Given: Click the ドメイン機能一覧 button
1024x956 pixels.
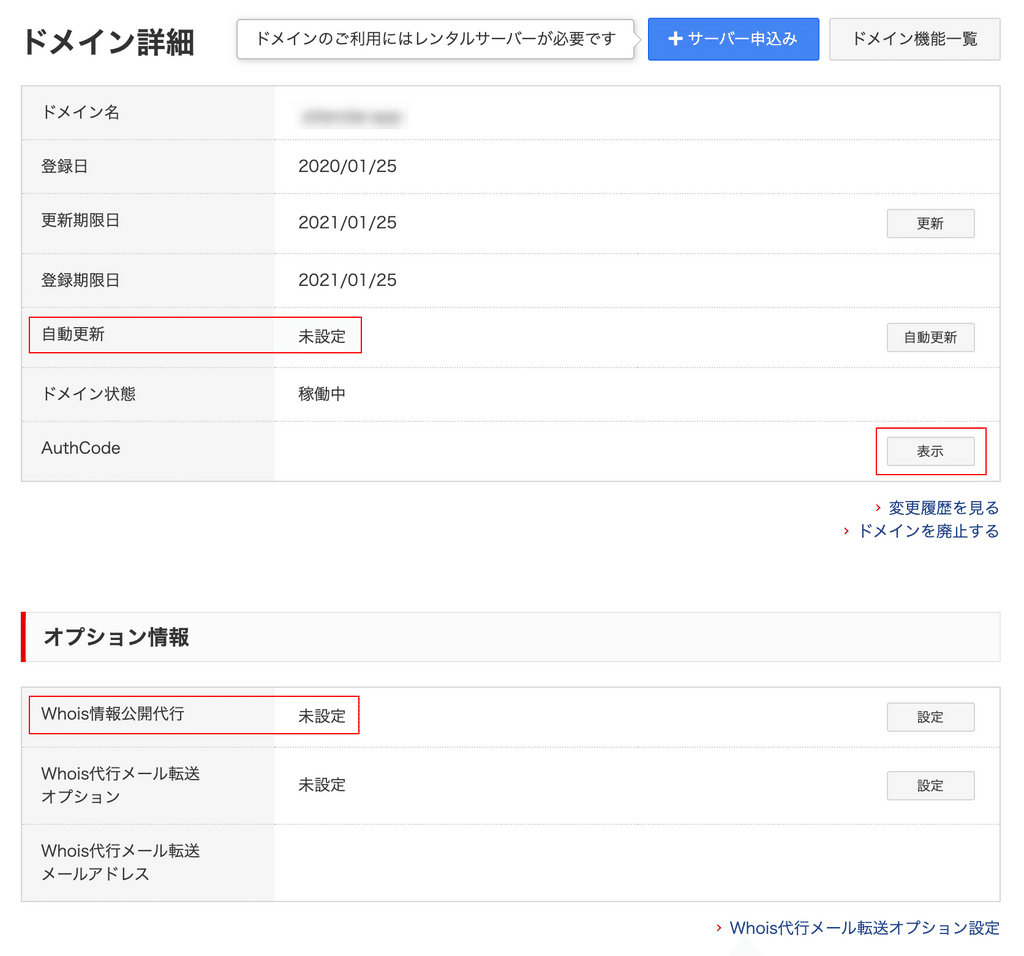Looking at the screenshot, I should point(915,39).
